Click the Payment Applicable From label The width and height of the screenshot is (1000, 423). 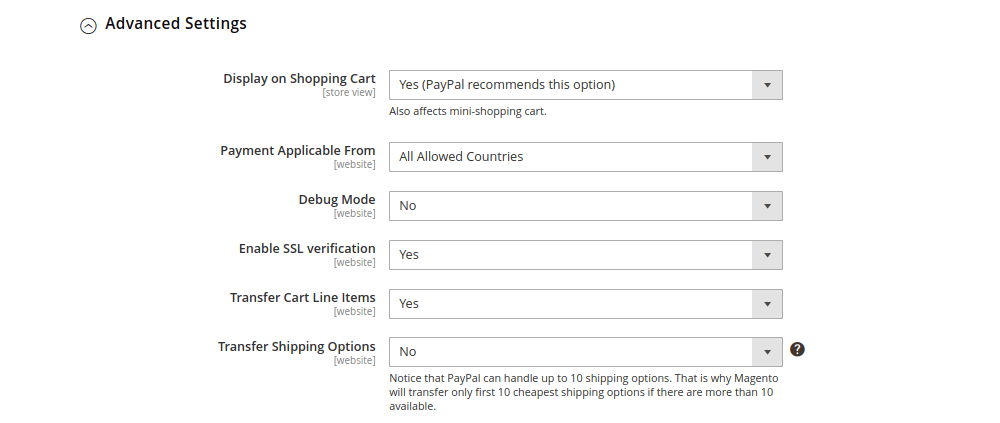[x=298, y=151]
